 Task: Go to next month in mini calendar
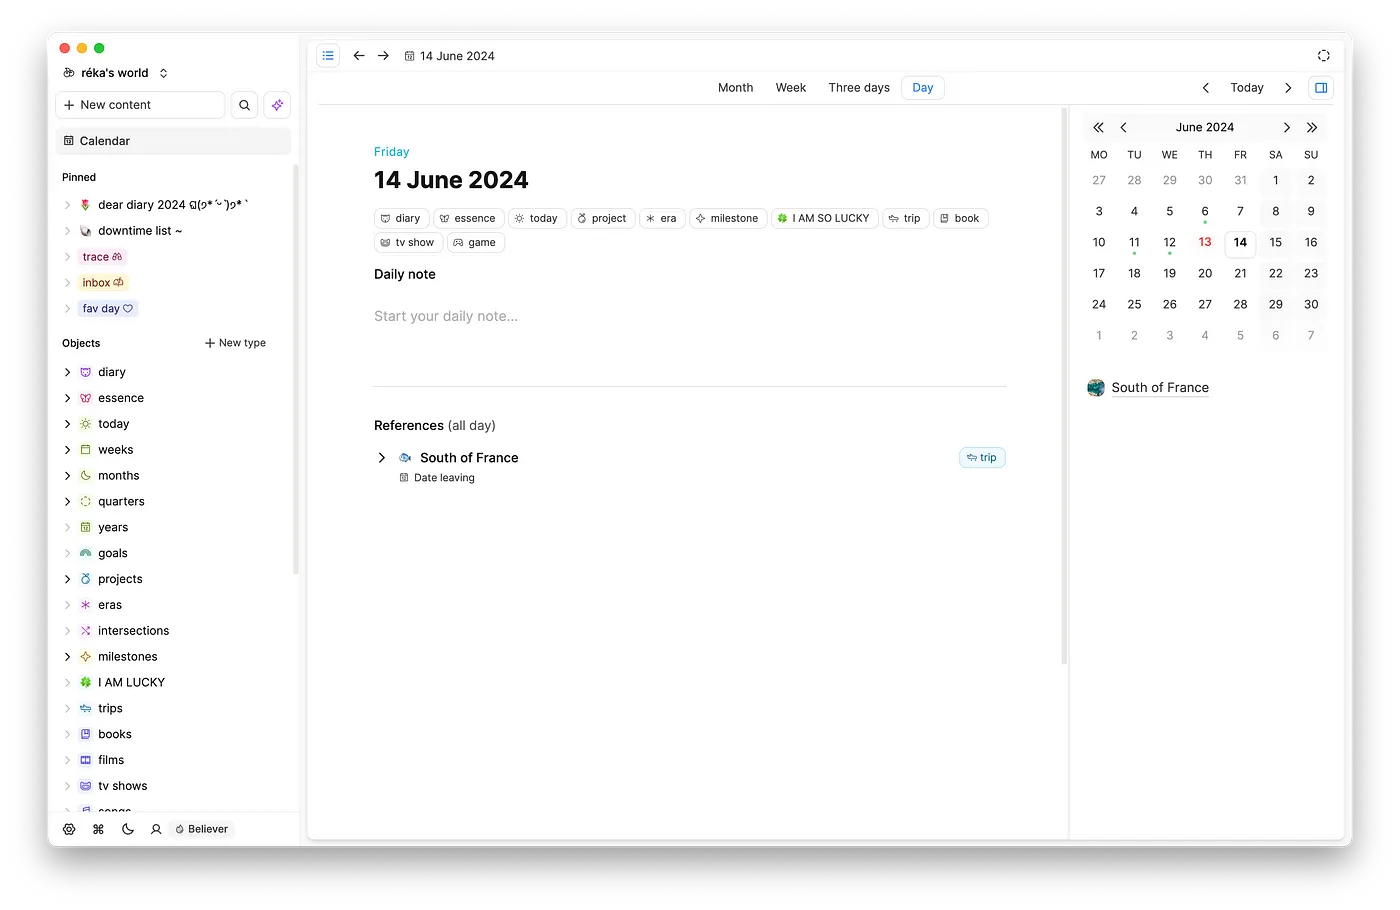[1286, 128]
